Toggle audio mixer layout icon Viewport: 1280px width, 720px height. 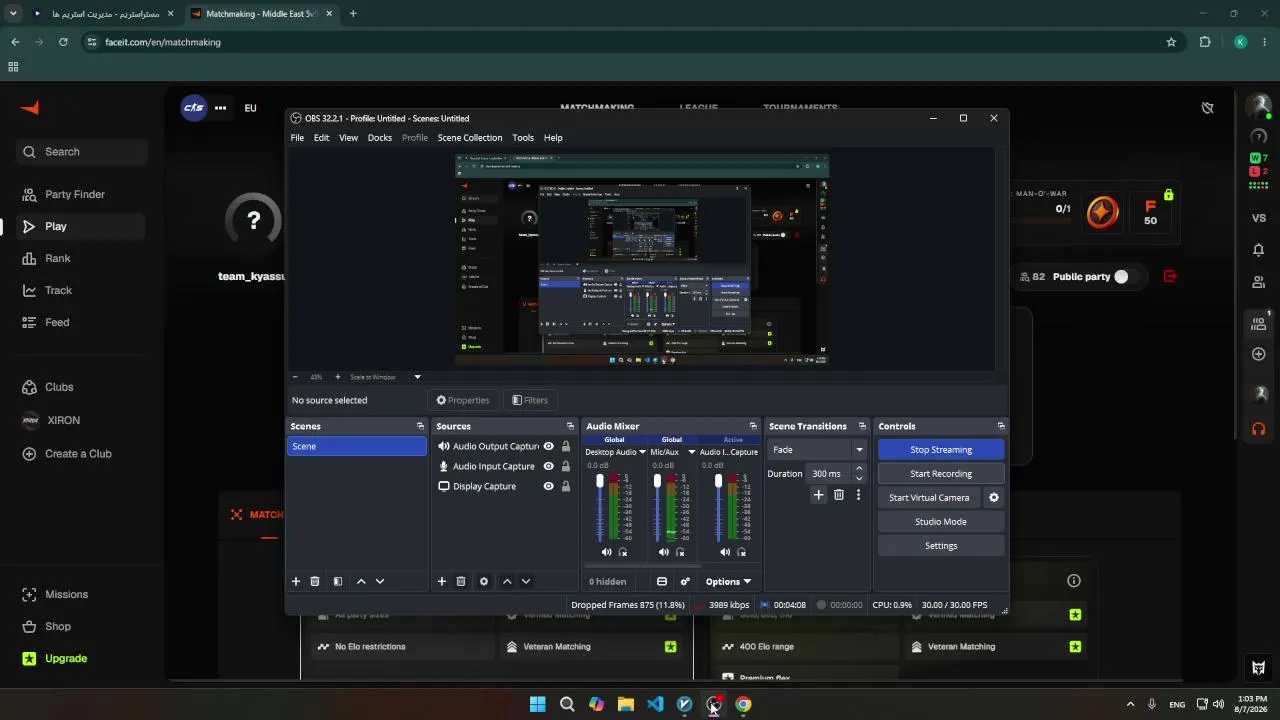pyautogui.click(x=662, y=581)
